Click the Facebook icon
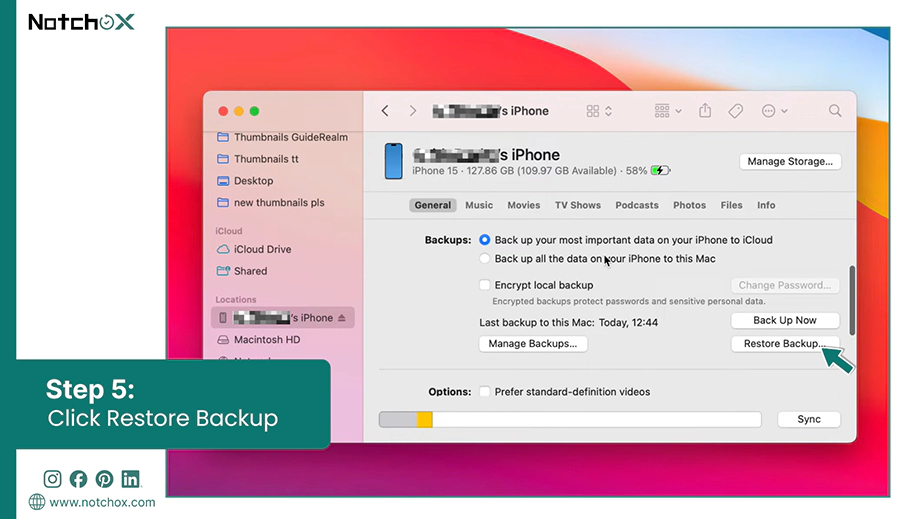922x519 pixels. click(78, 479)
